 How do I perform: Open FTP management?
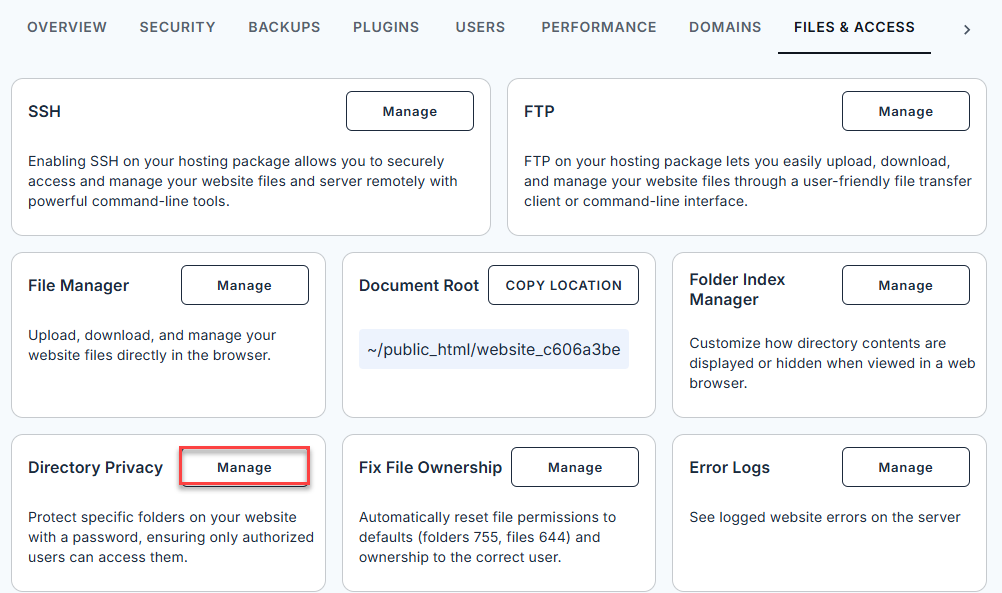(905, 111)
